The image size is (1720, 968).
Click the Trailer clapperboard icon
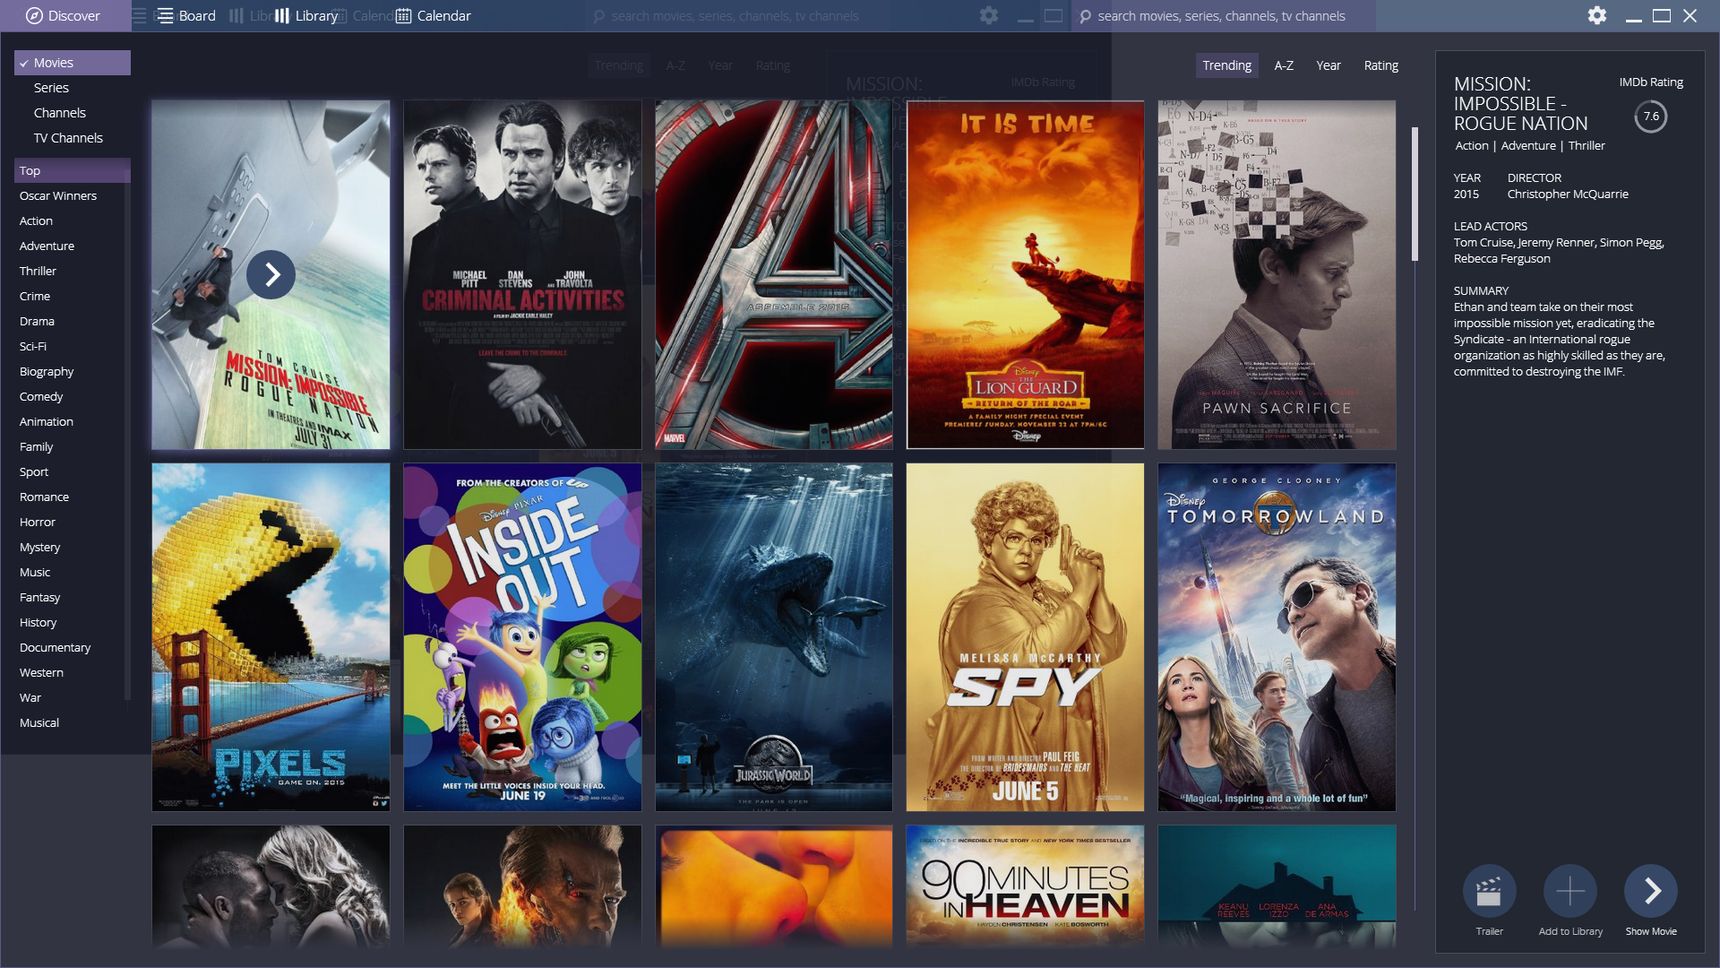tap(1489, 891)
